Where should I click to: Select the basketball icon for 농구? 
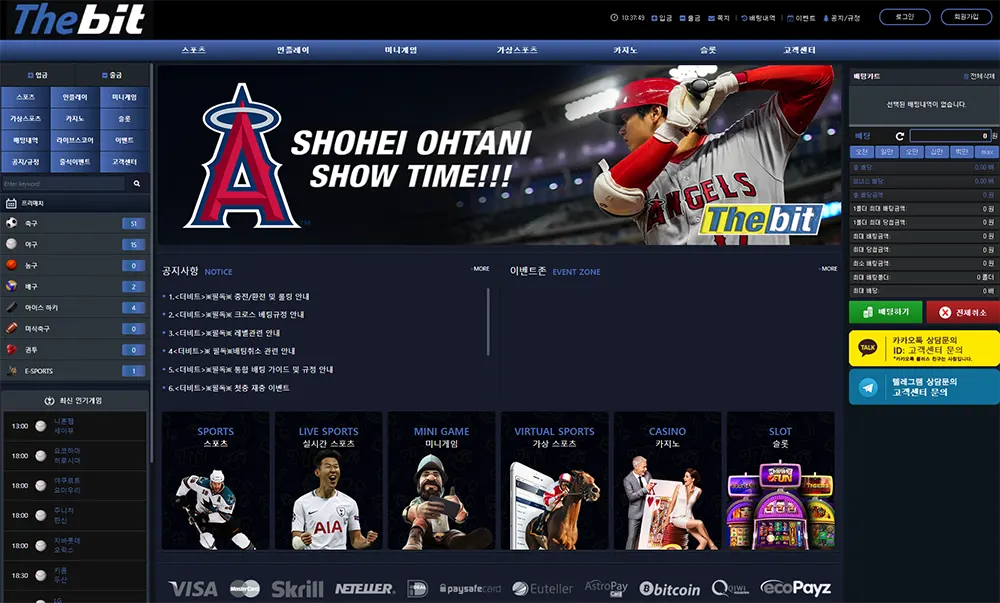tap(11, 265)
